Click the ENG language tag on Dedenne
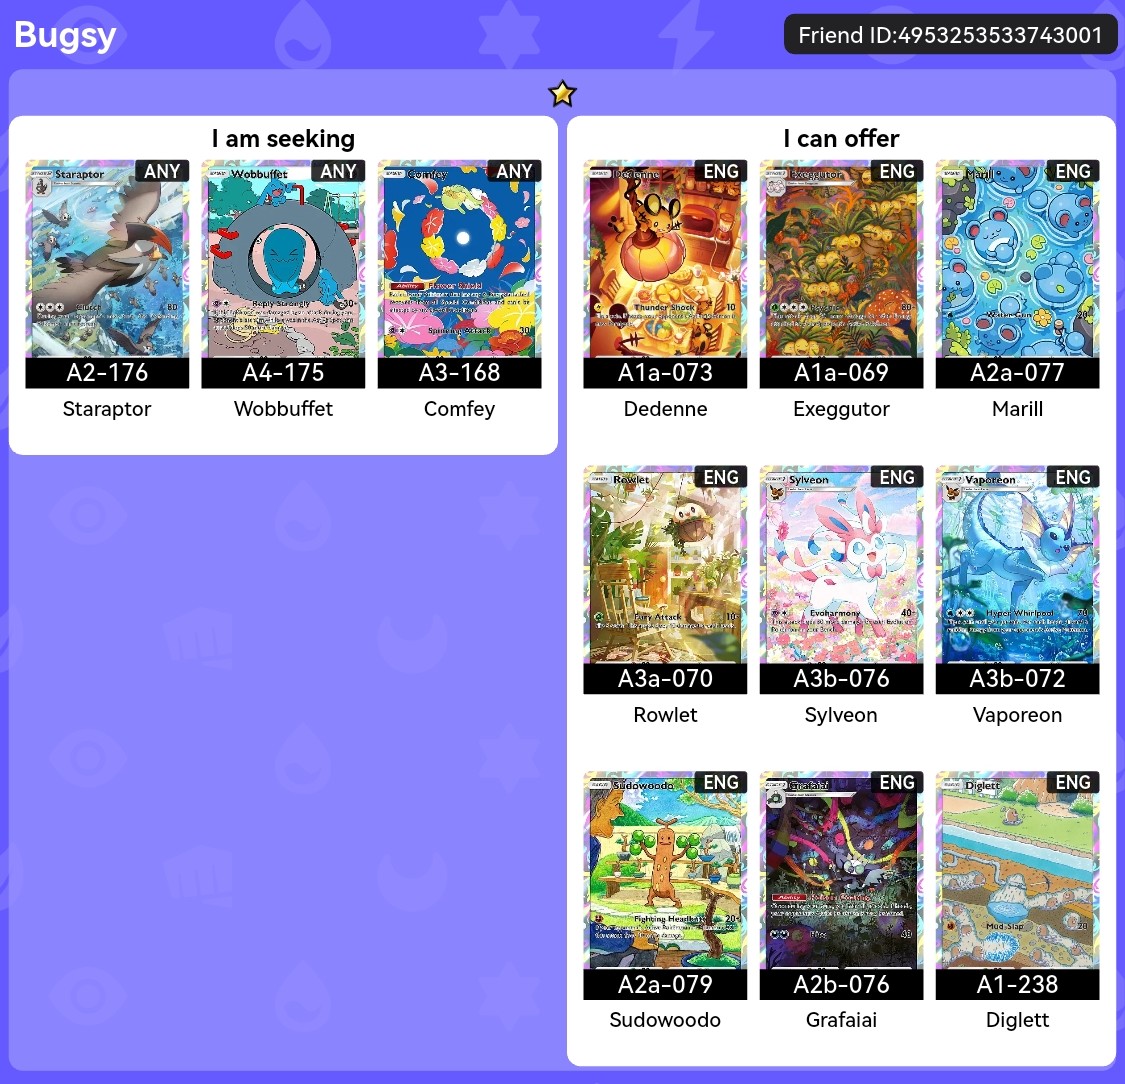The image size is (1125, 1084). 720,171
